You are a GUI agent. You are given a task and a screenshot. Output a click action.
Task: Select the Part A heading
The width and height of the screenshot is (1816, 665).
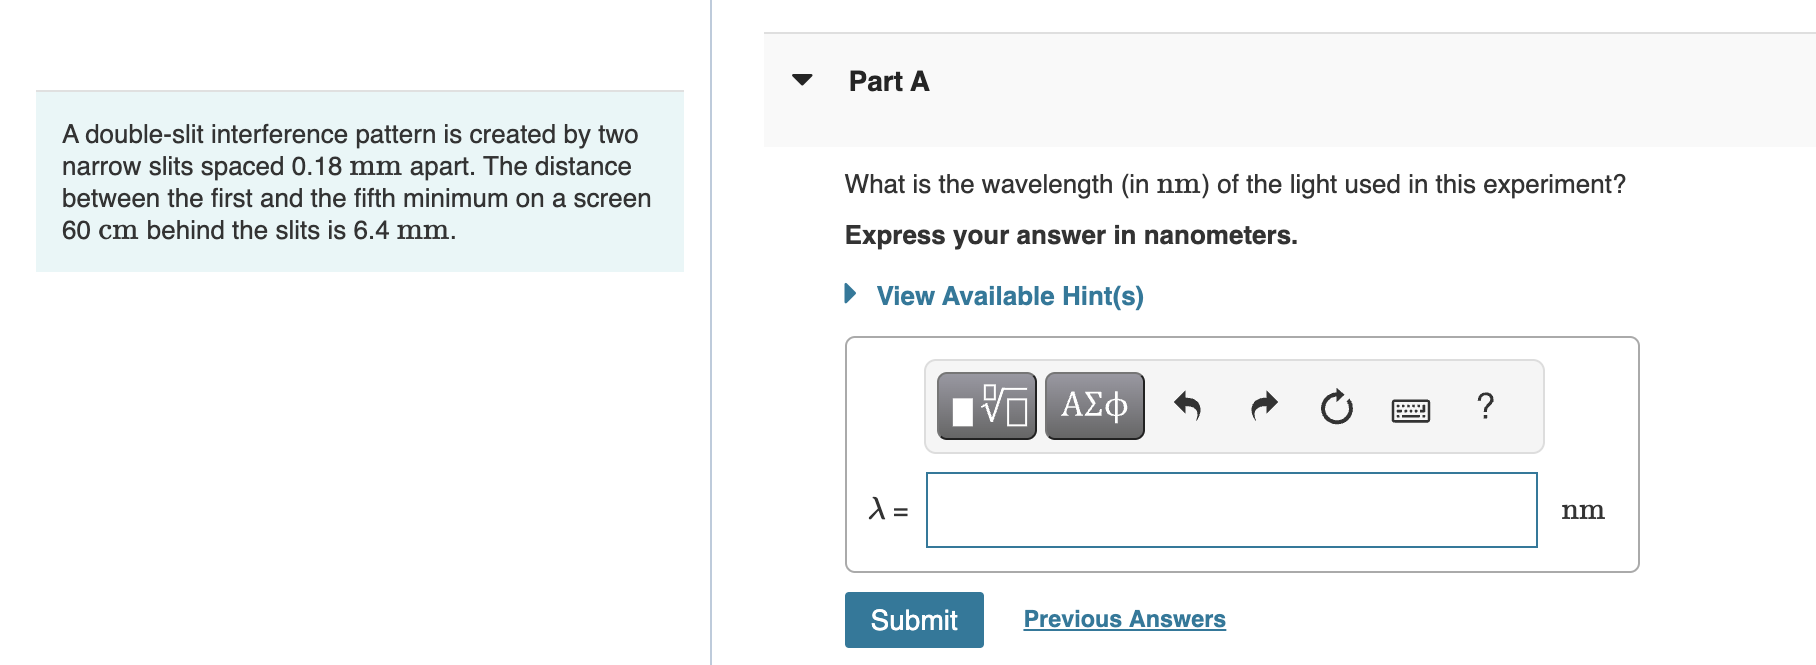tap(888, 80)
